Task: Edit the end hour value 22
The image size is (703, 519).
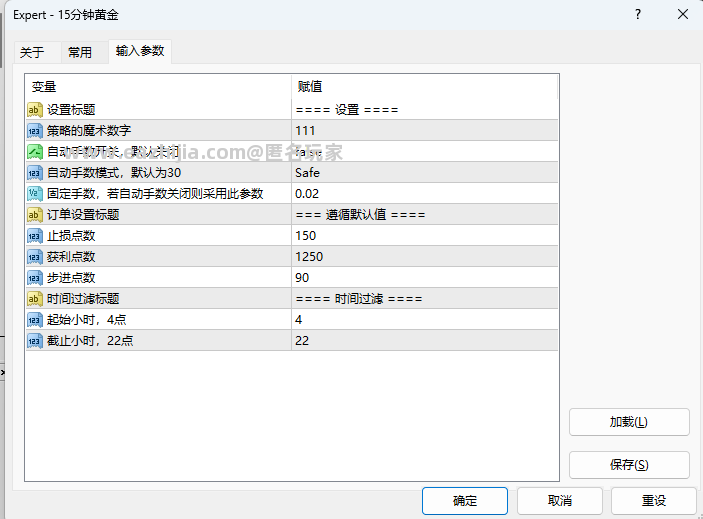Action: (x=425, y=341)
